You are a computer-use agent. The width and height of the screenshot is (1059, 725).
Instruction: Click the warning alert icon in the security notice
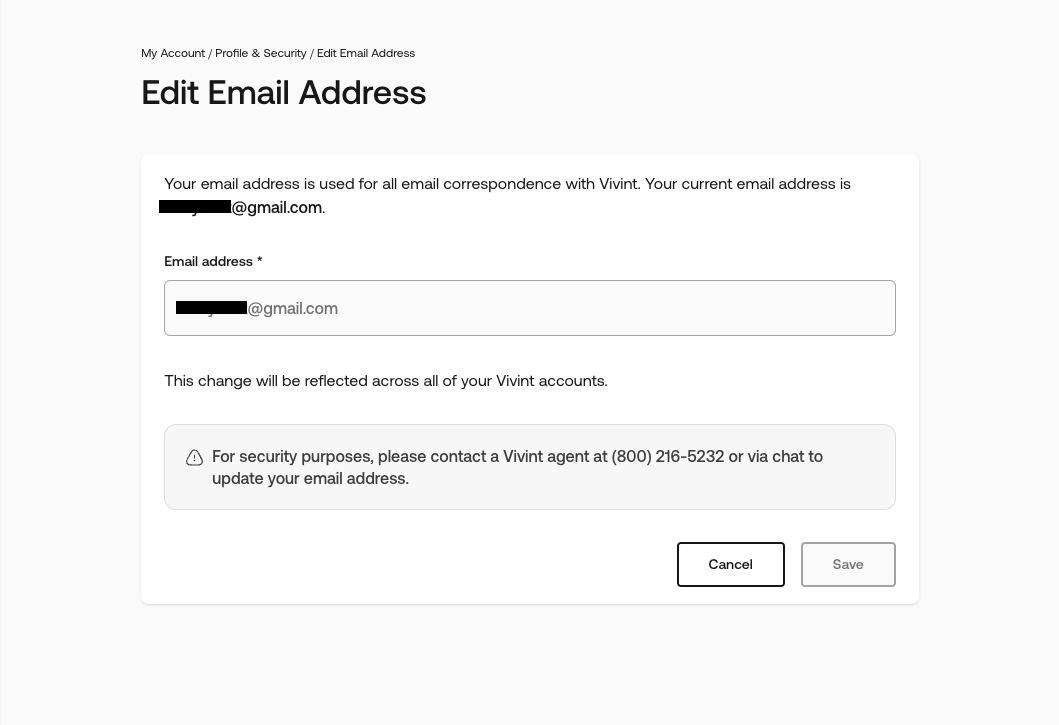pos(194,457)
